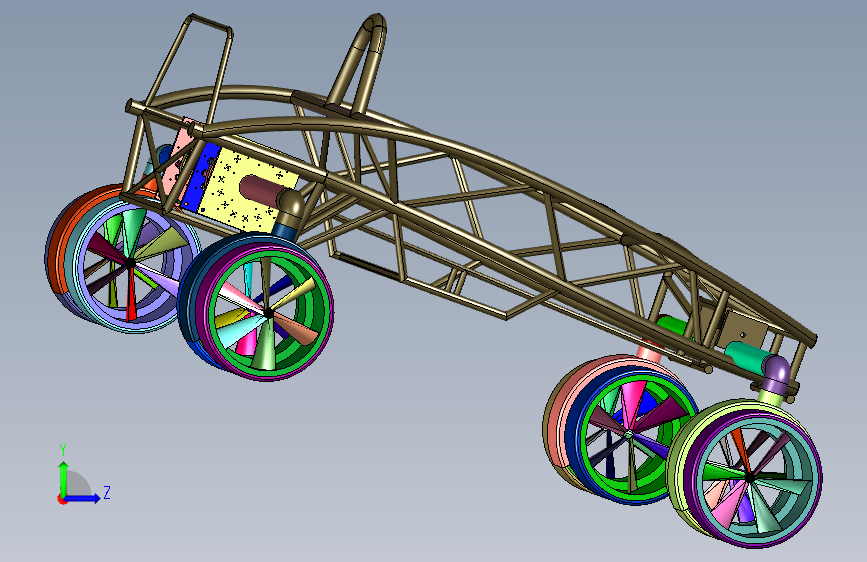The image size is (867, 562).
Task: Click the "Y" axis label
Action: (x=63, y=449)
